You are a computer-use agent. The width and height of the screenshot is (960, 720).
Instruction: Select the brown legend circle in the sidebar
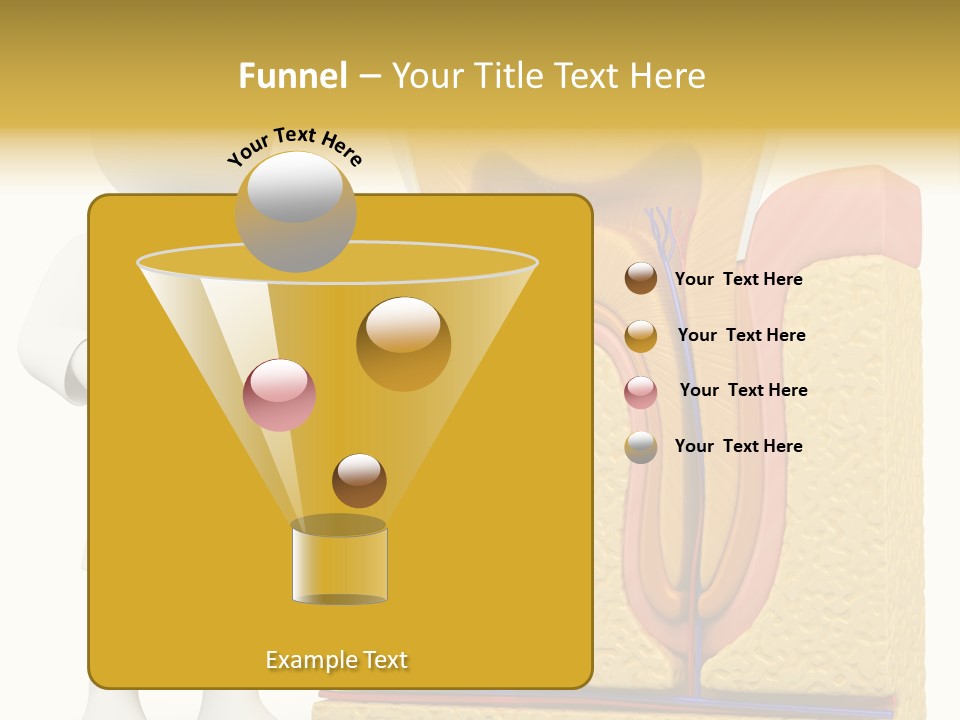(x=640, y=279)
